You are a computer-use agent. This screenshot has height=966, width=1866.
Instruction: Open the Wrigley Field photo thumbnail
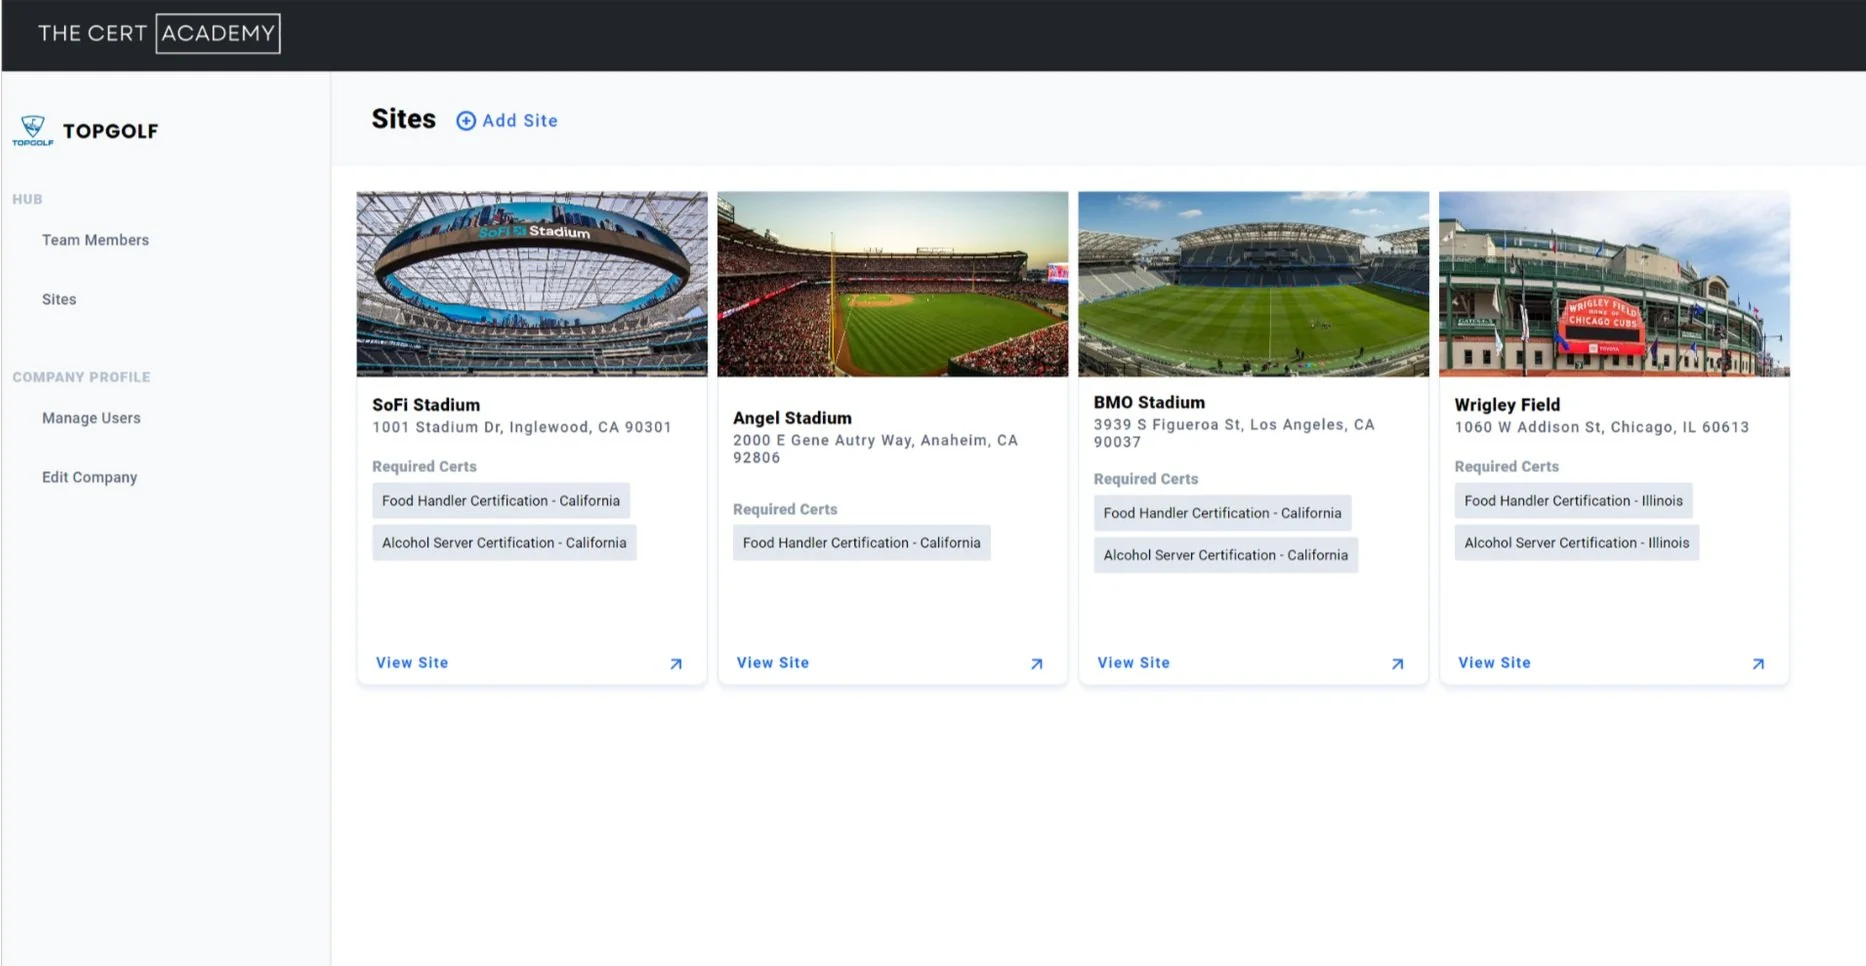[x=1614, y=284]
